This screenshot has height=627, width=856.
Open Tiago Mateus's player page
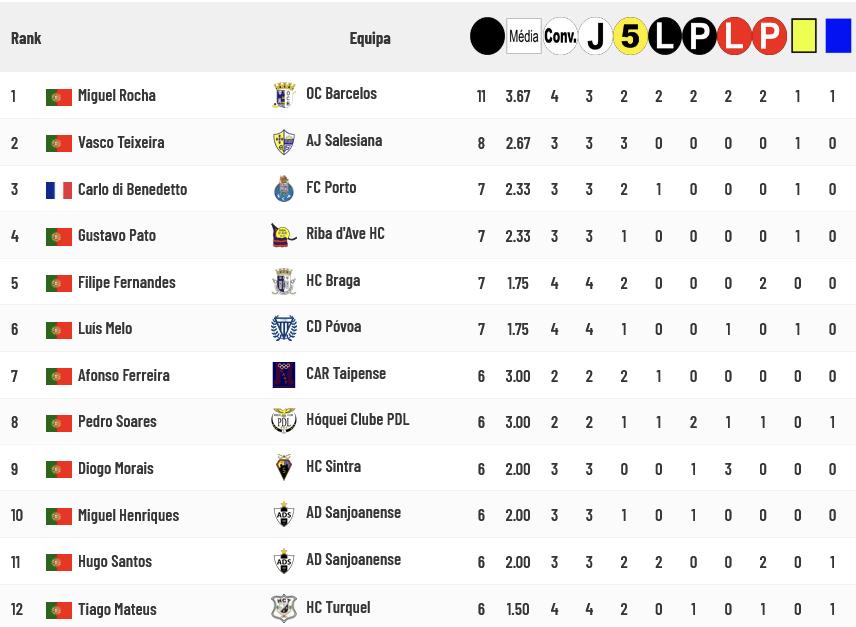tap(117, 609)
